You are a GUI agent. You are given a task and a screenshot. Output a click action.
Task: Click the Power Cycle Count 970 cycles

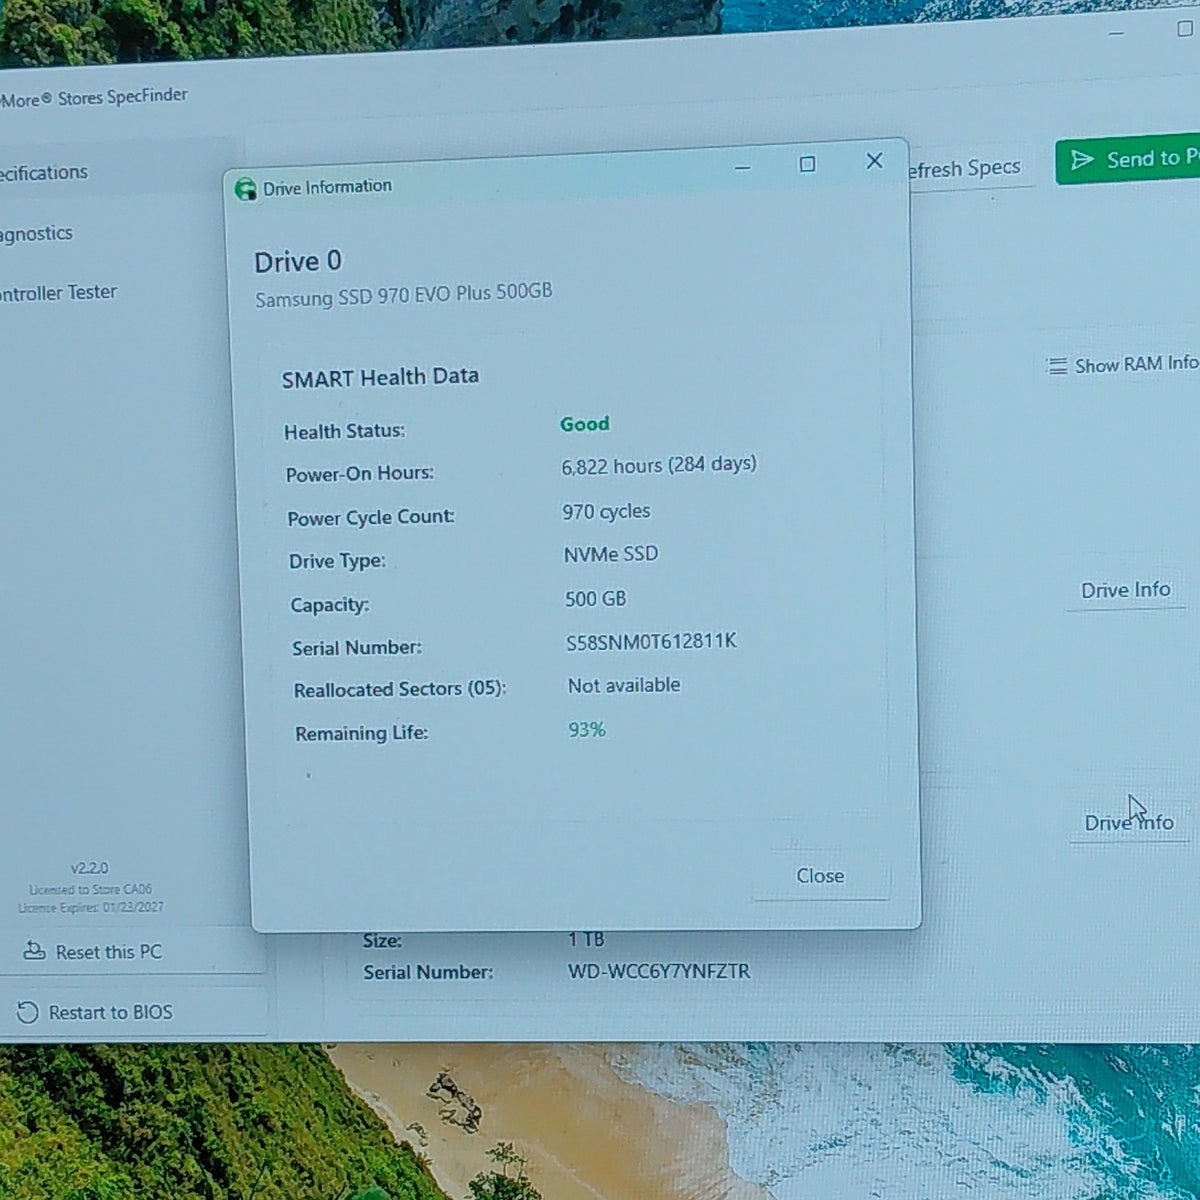pyautogui.click(x=606, y=511)
